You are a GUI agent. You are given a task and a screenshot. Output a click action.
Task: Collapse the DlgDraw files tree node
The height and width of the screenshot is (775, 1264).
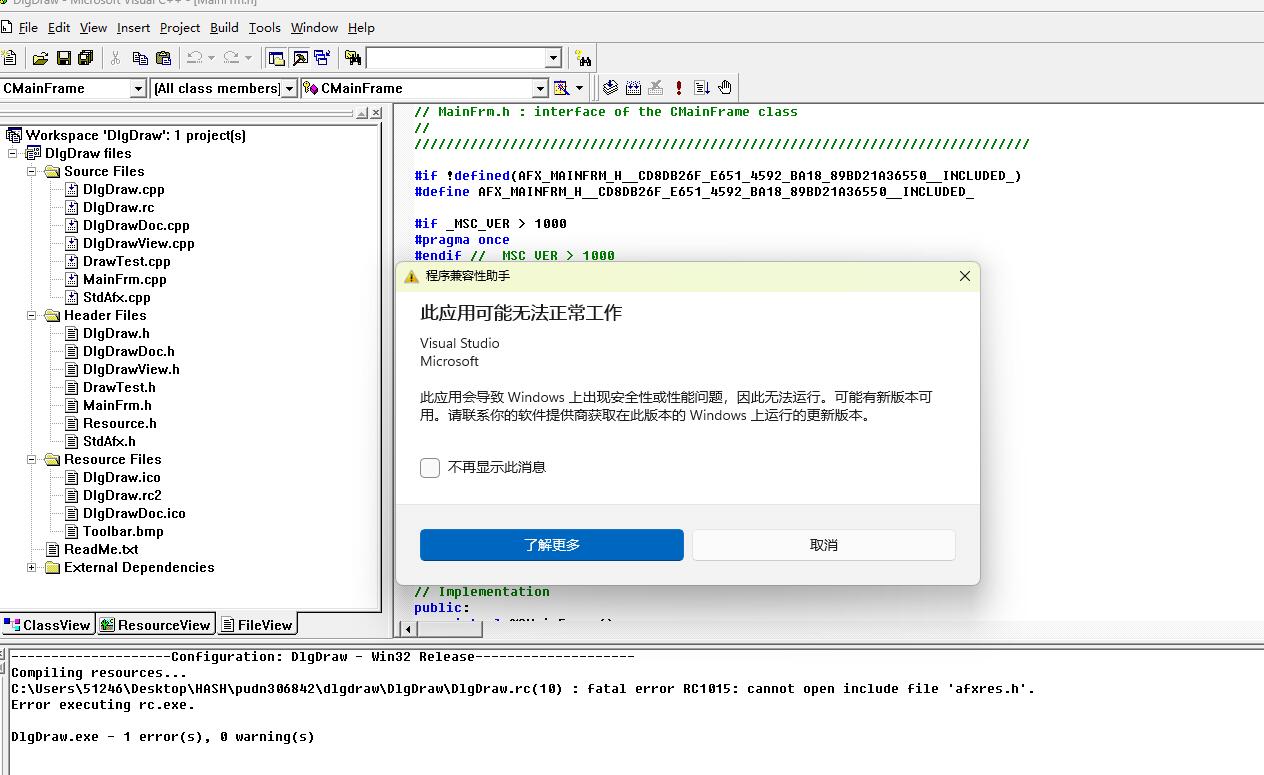tap(13, 153)
